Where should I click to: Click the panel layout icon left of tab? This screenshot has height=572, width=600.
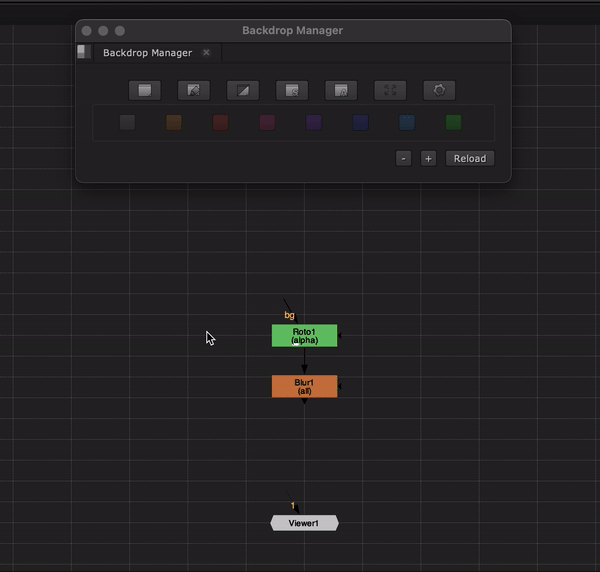83,52
